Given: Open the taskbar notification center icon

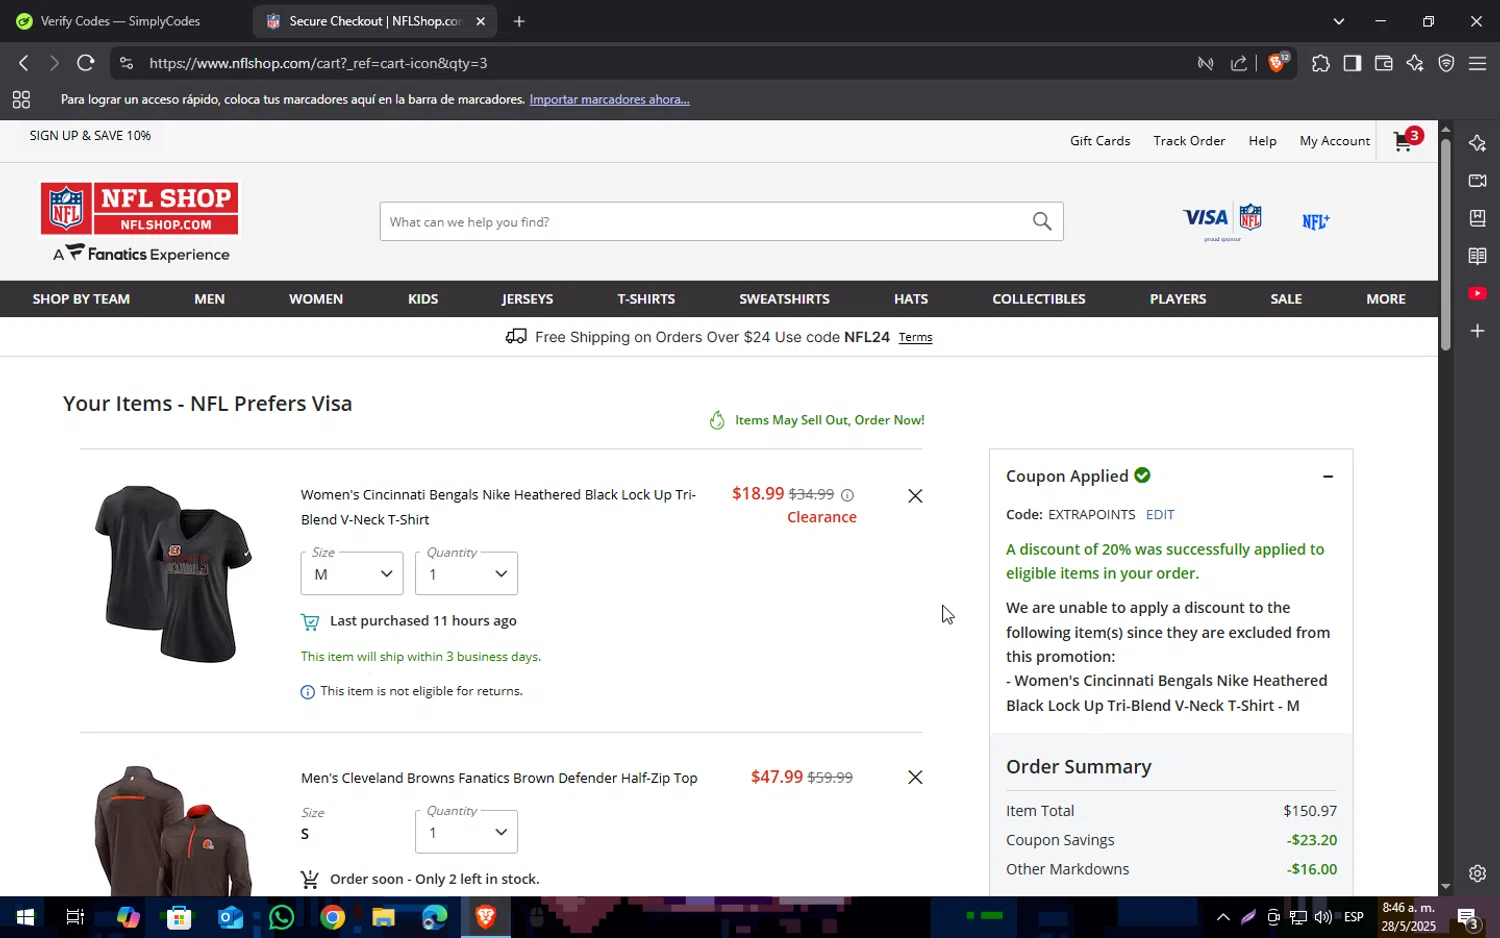Looking at the screenshot, I should 1467,917.
